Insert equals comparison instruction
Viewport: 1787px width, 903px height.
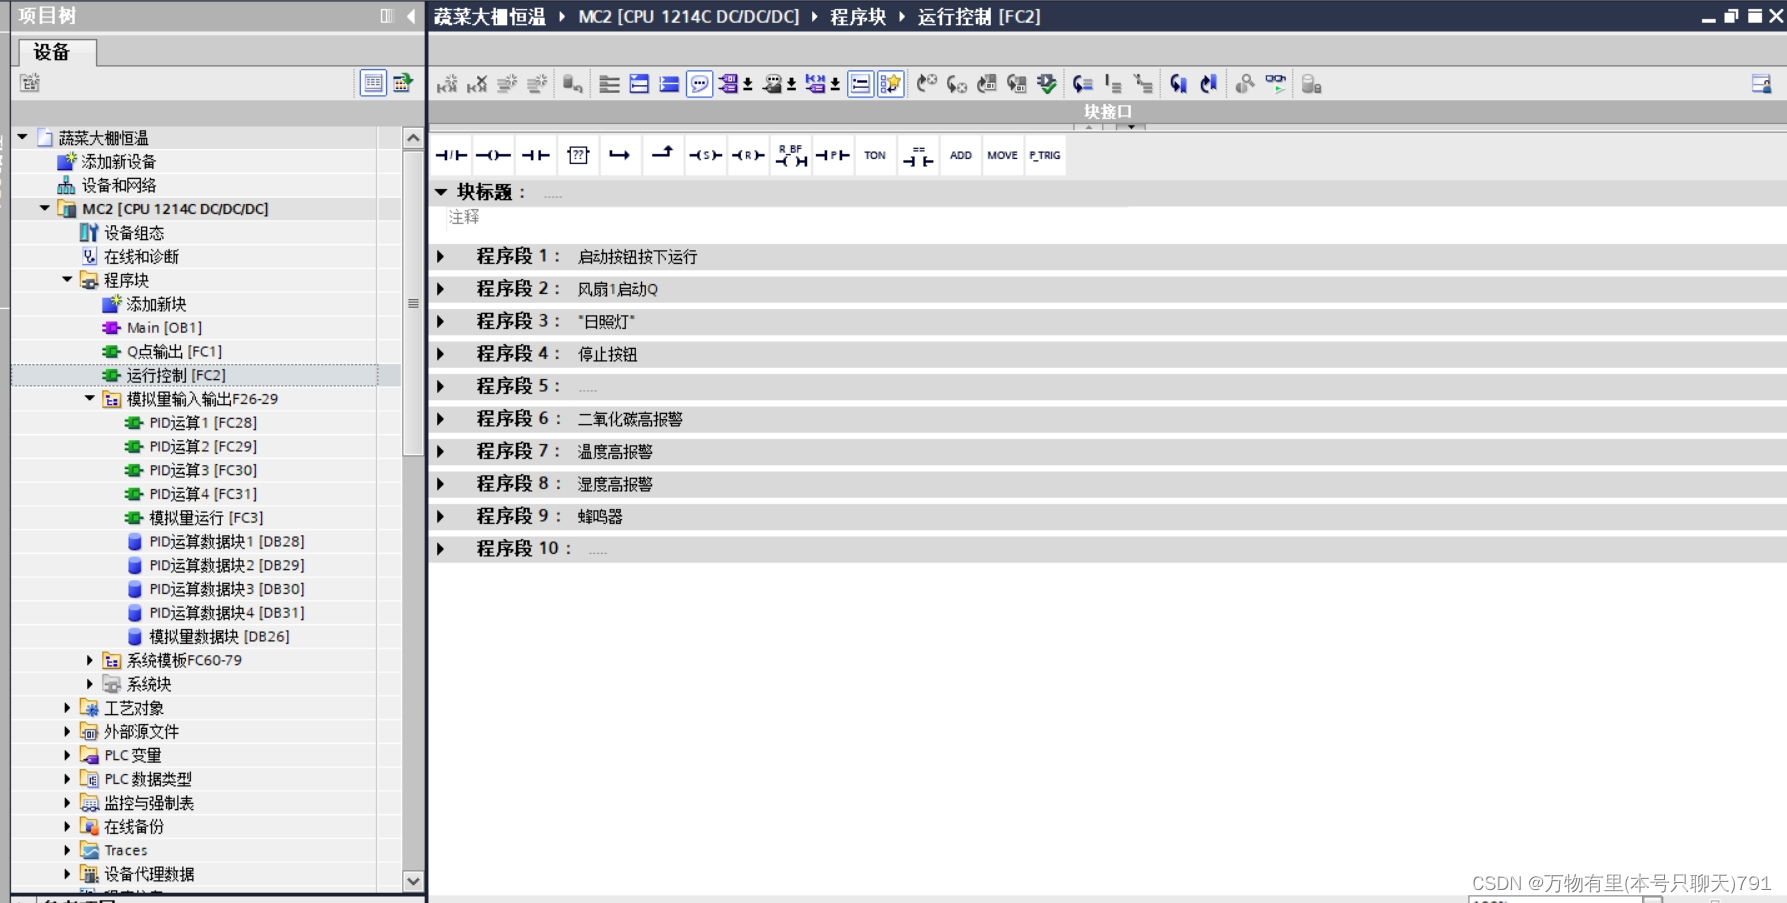pyautogui.click(x=918, y=155)
